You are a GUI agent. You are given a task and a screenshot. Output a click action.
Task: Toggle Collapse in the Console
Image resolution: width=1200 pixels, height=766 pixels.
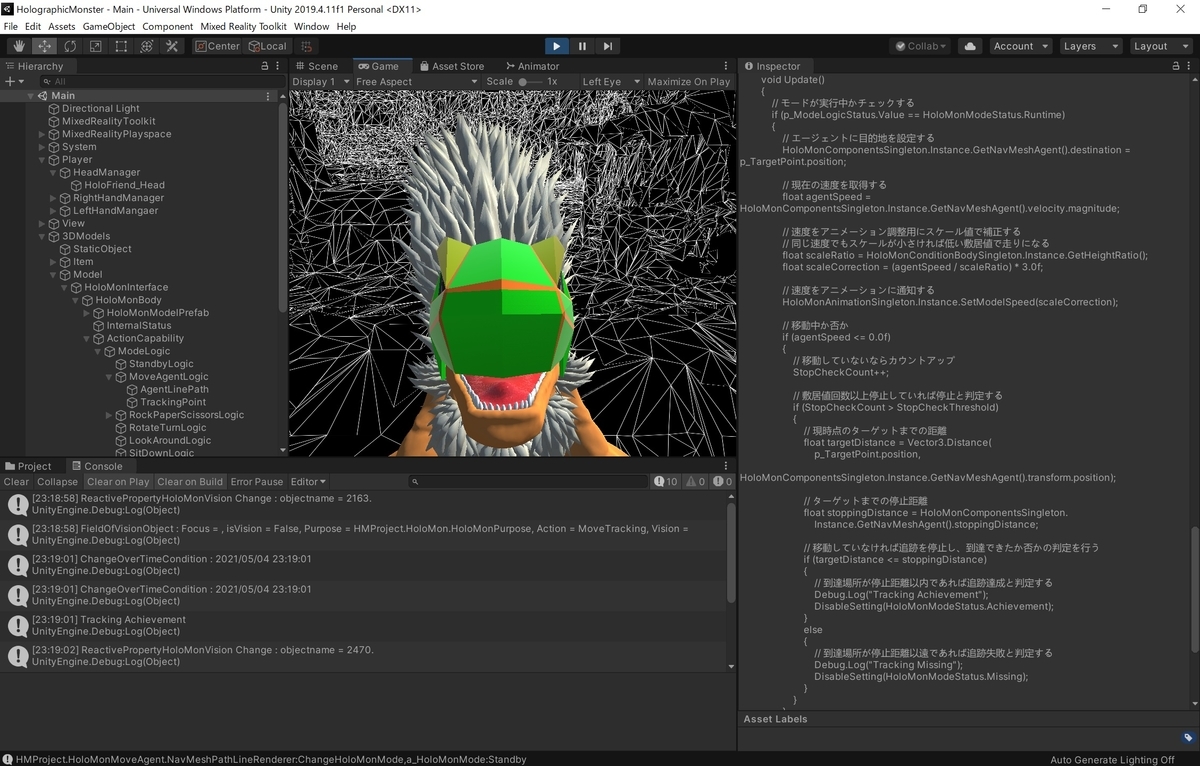(57, 482)
